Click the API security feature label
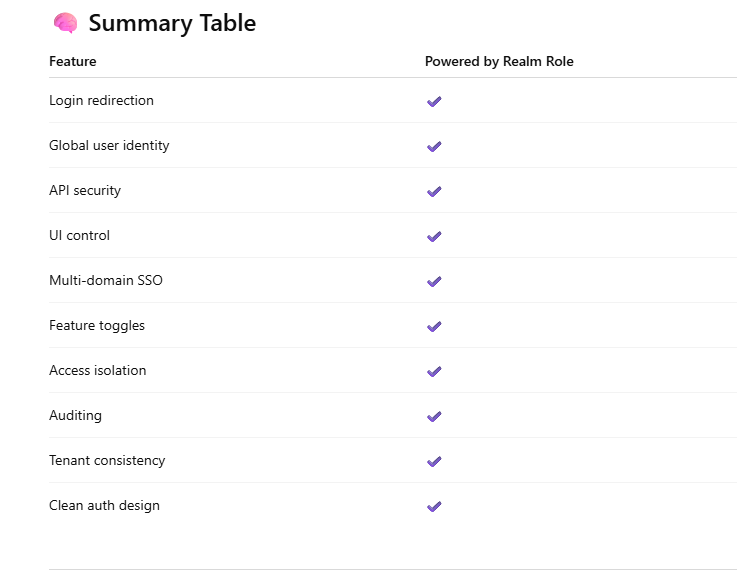 (85, 191)
